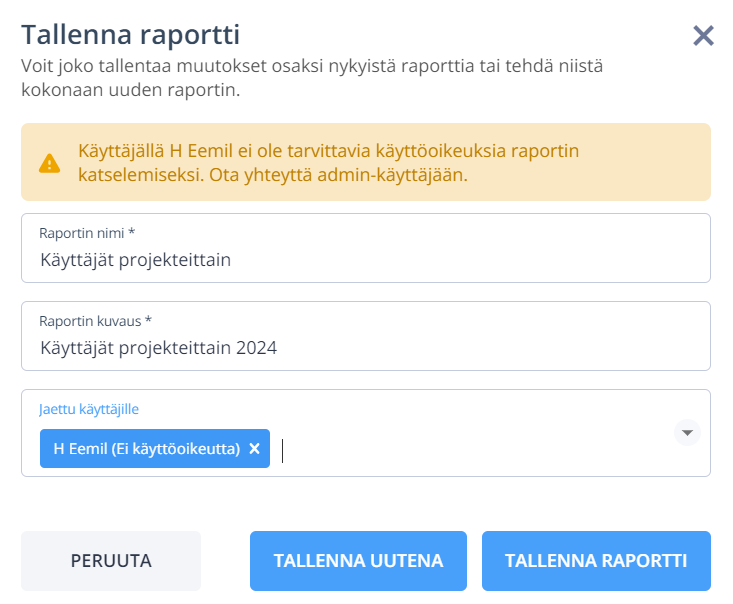Open the Jaettu käyttäjille dropdown arrow
The width and height of the screenshot is (733, 604).
click(x=687, y=432)
